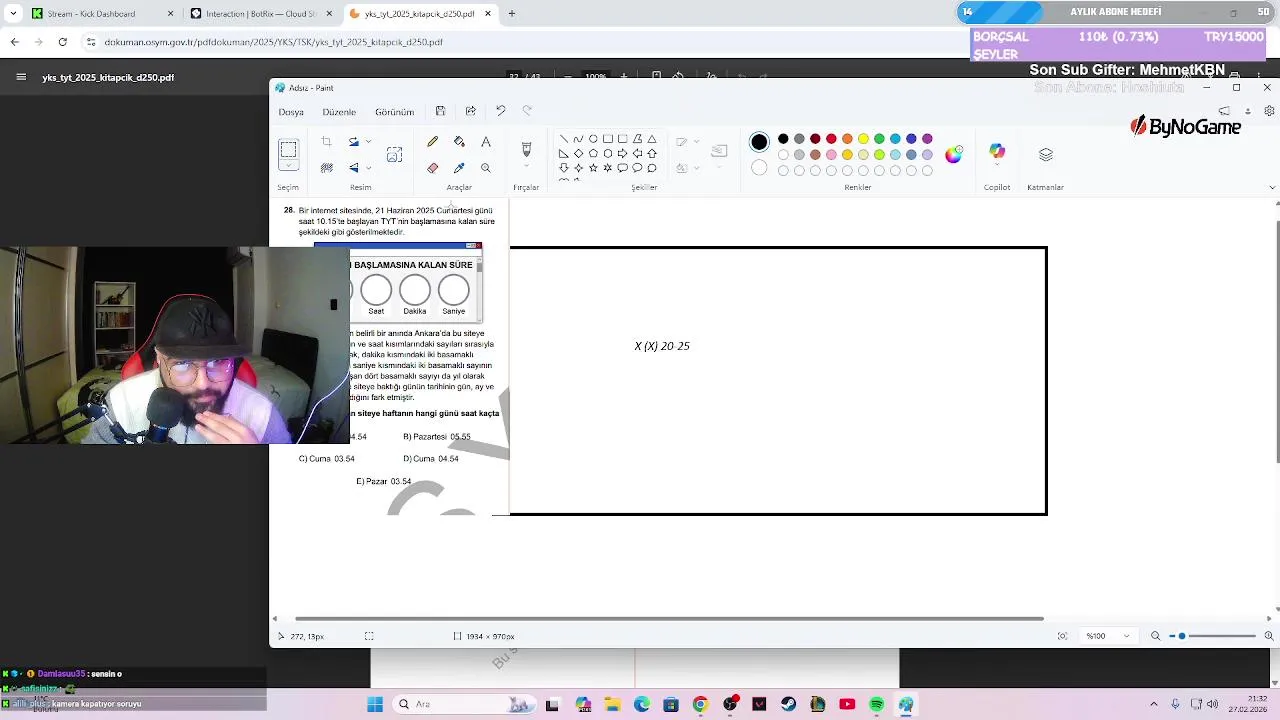This screenshot has height=720, width=1280.
Task: Click the fit-to-window icon in status bar
Action: (1062, 636)
